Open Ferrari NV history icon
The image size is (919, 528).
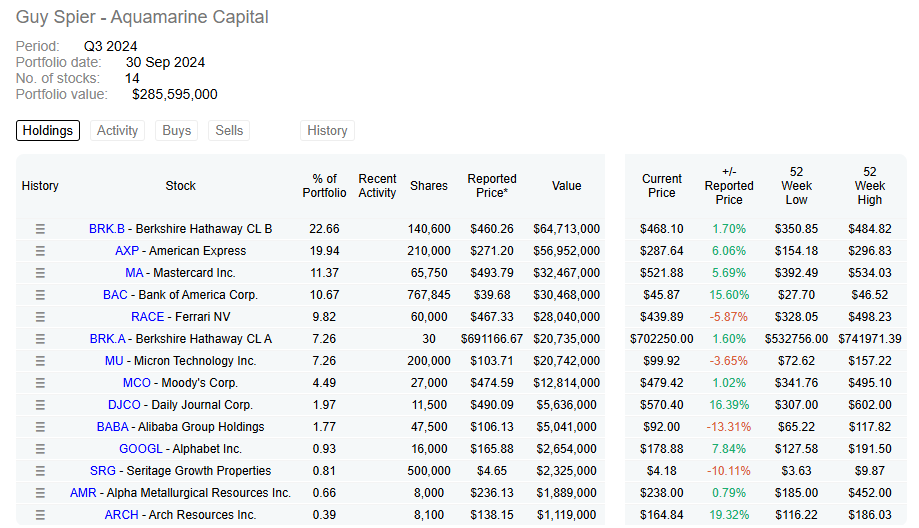[x=40, y=317]
